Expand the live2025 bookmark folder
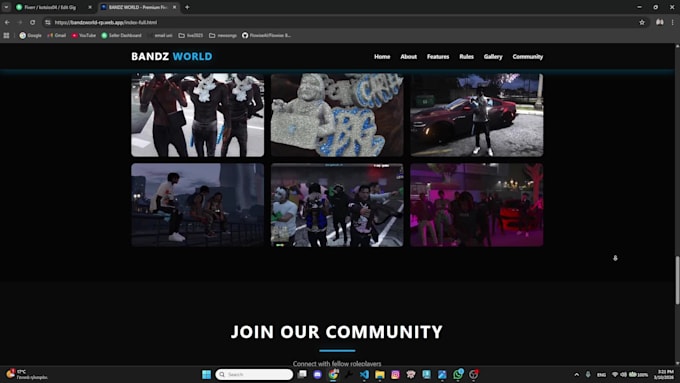Image resolution: width=680 pixels, height=383 pixels. tap(191, 36)
